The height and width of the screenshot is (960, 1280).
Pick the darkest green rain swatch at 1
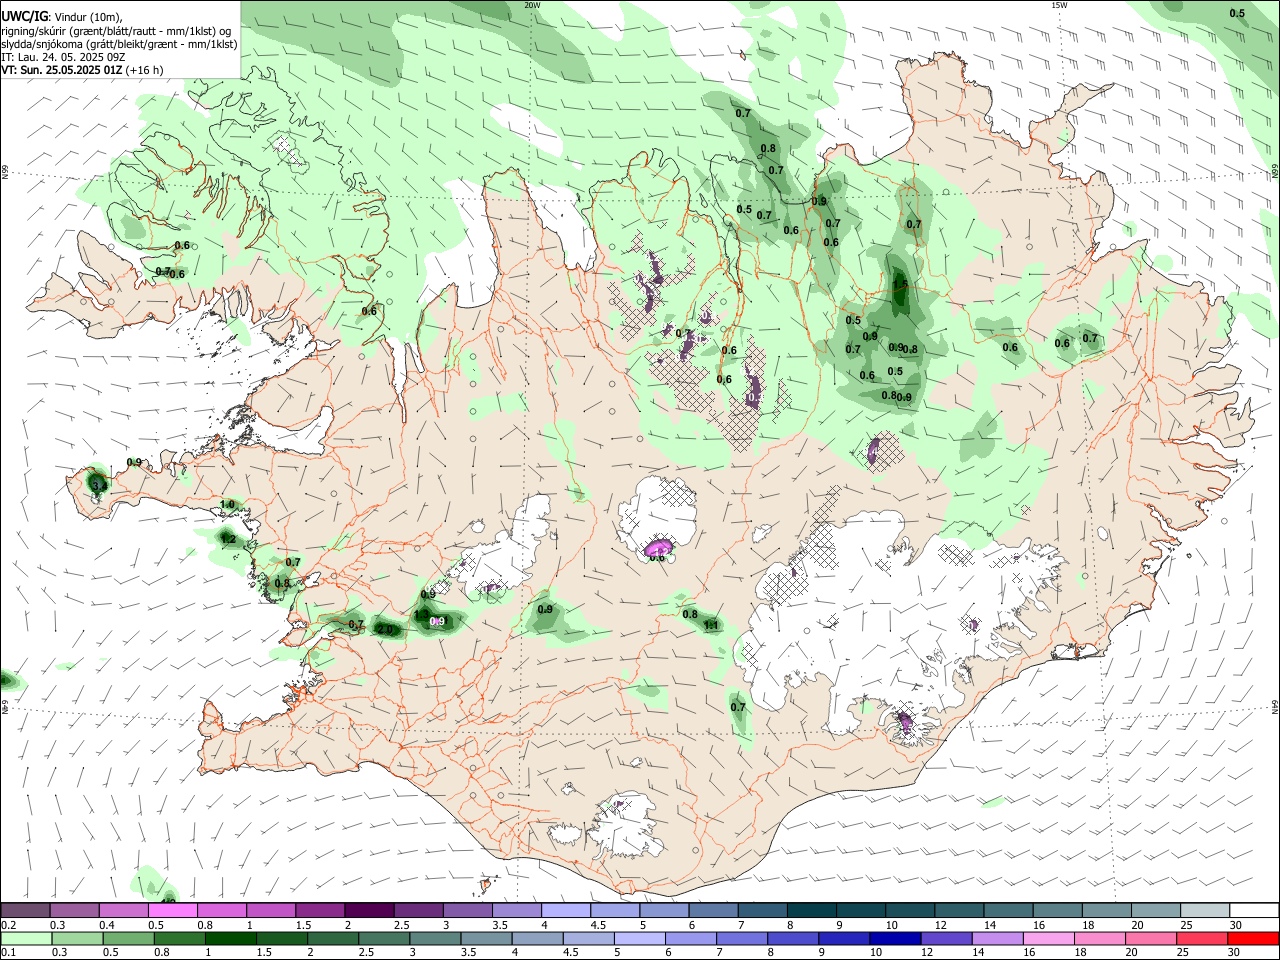[231, 938]
